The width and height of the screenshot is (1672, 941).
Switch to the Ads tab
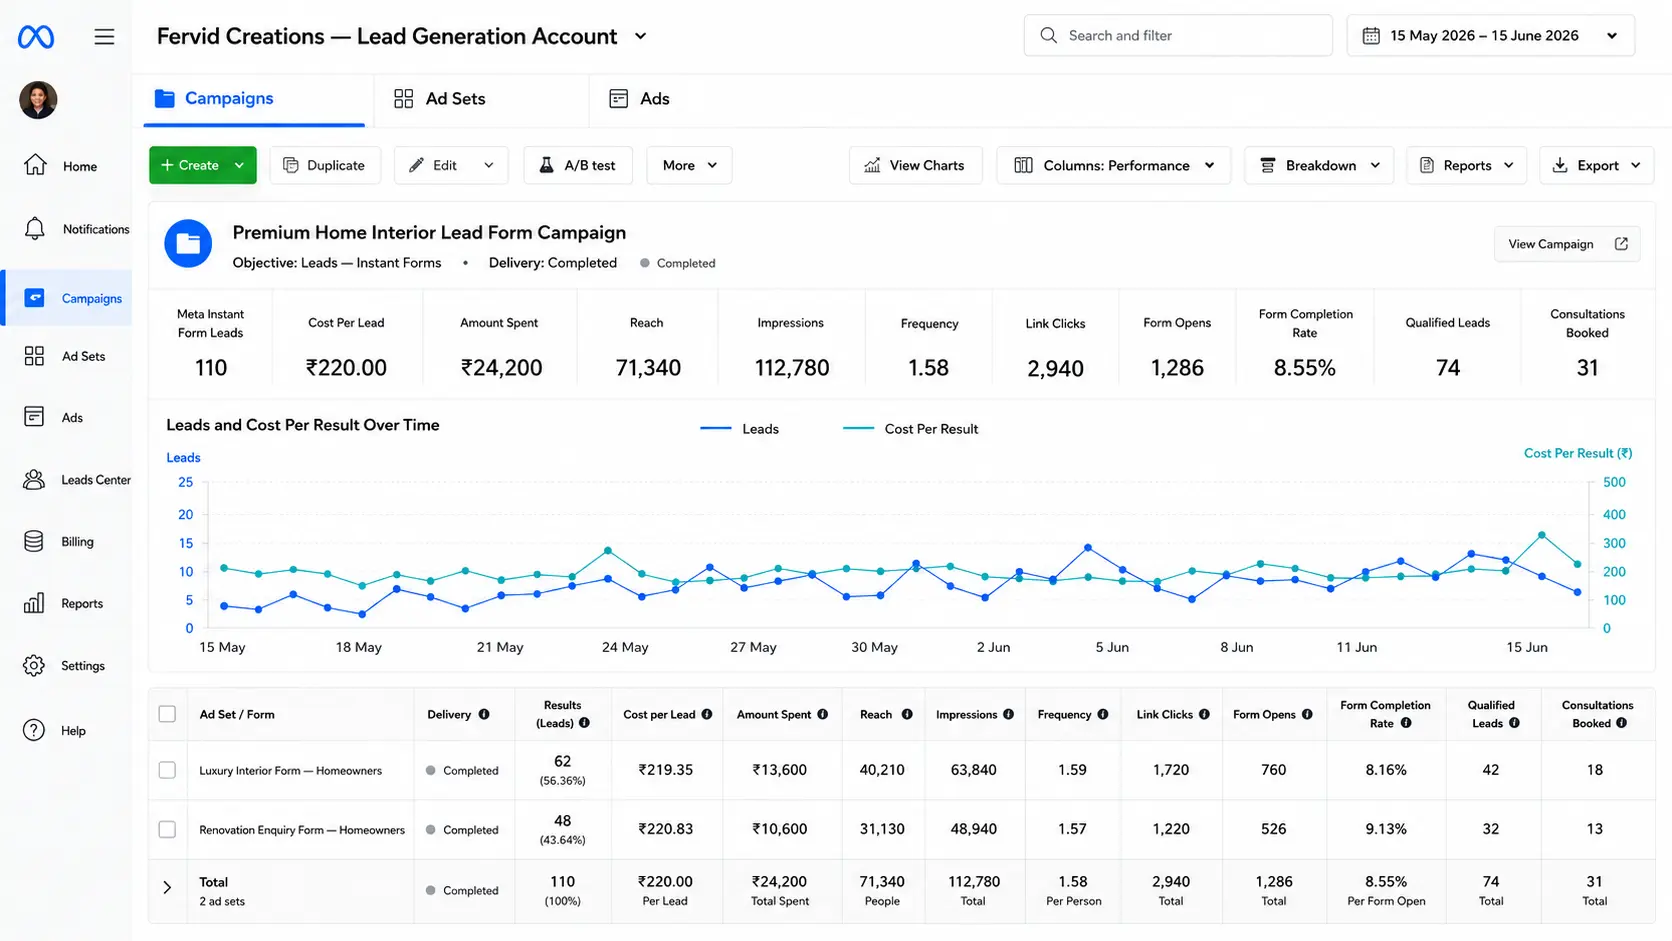(640, 98)
